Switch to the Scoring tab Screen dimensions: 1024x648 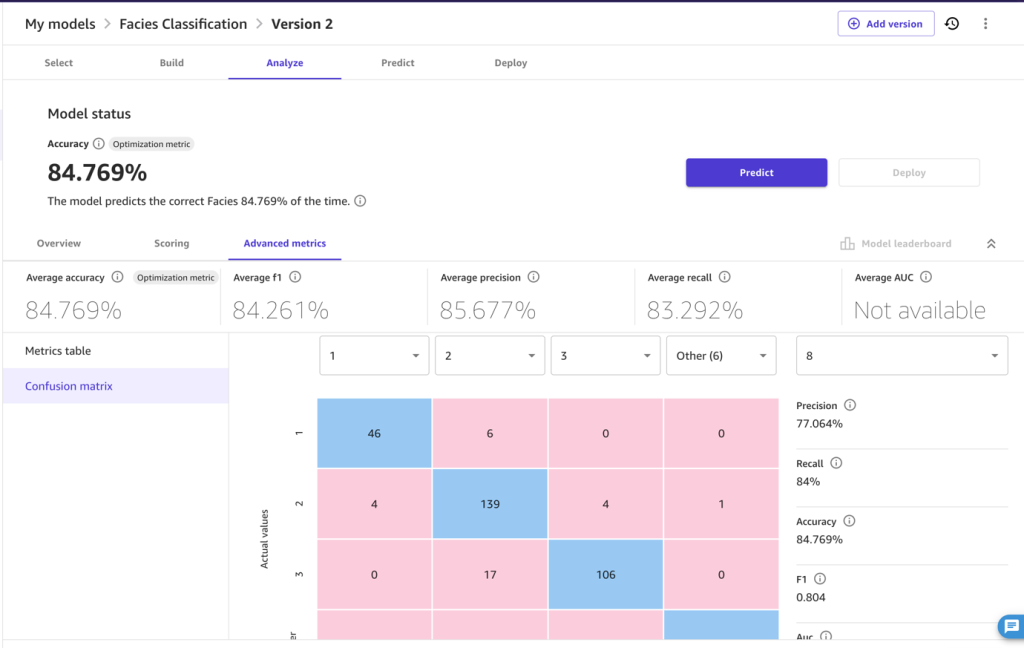tap(172, 243)
